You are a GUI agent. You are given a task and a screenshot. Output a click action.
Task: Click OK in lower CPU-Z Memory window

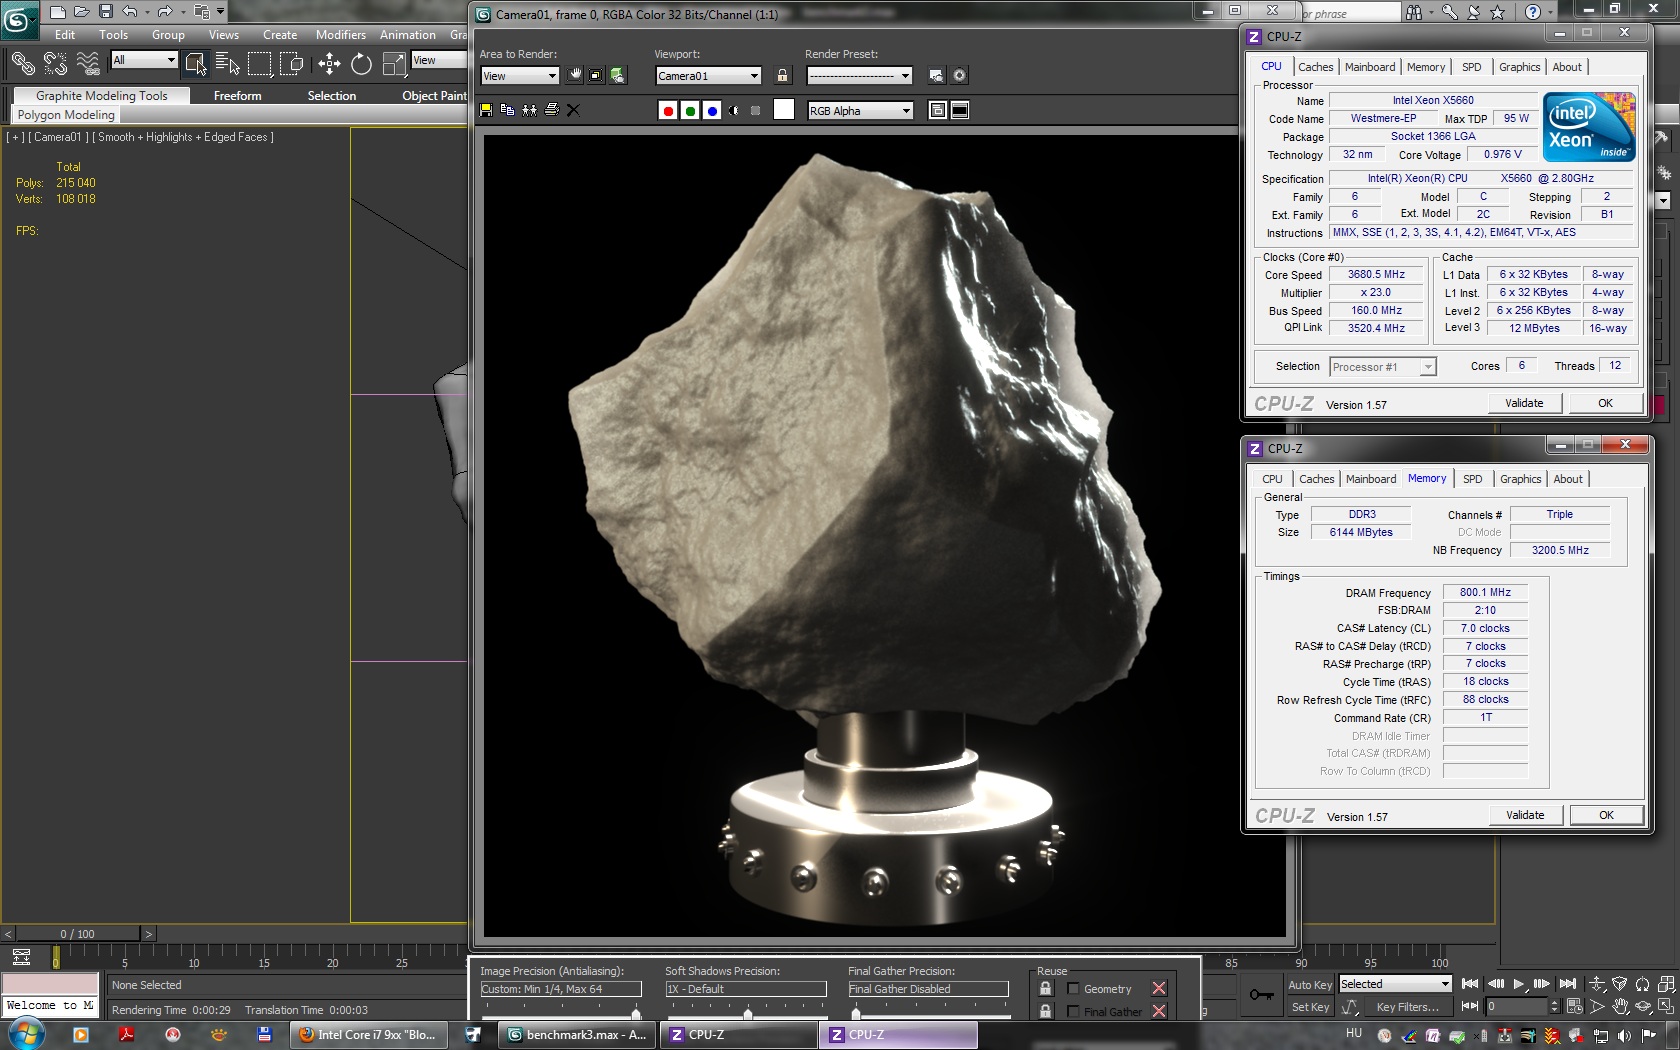[1606, 815]
